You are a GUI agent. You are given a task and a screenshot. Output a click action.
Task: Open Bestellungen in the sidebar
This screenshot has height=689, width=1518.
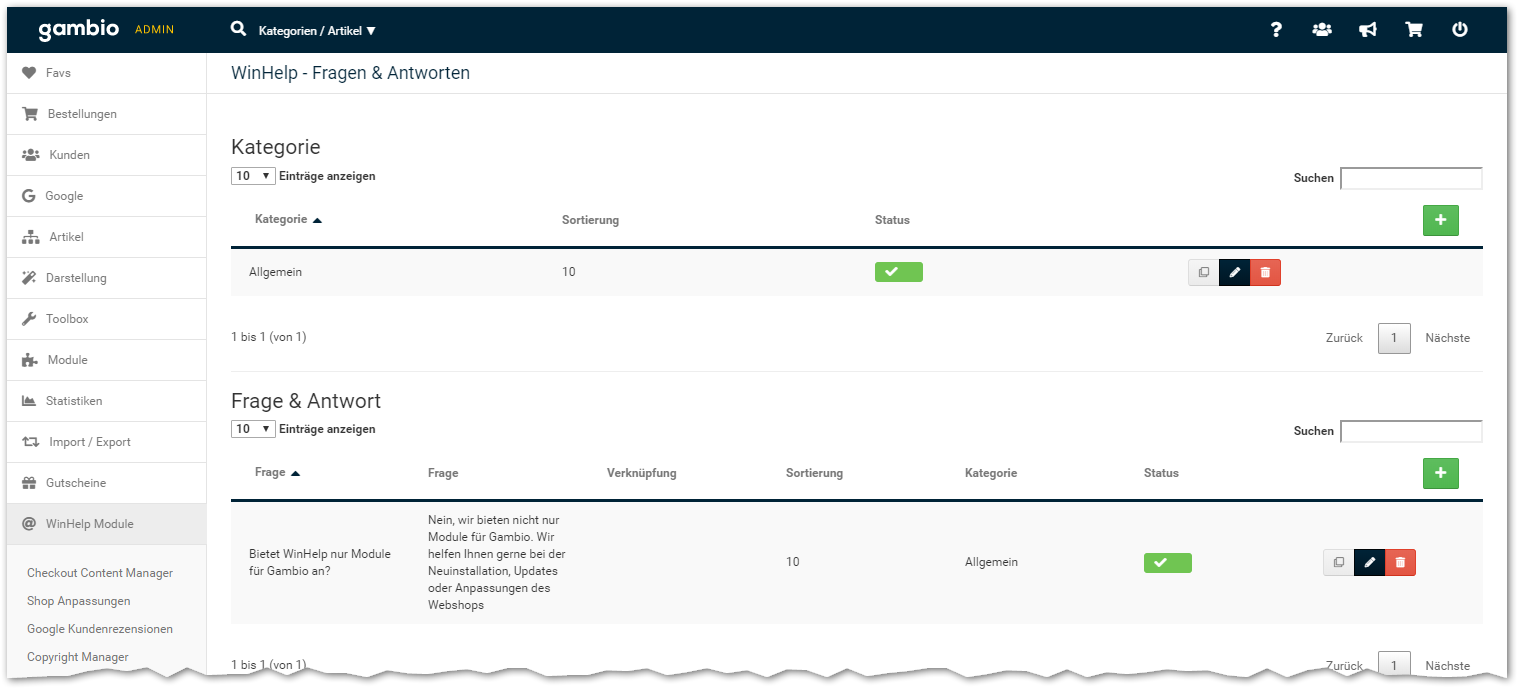point(107,114)
